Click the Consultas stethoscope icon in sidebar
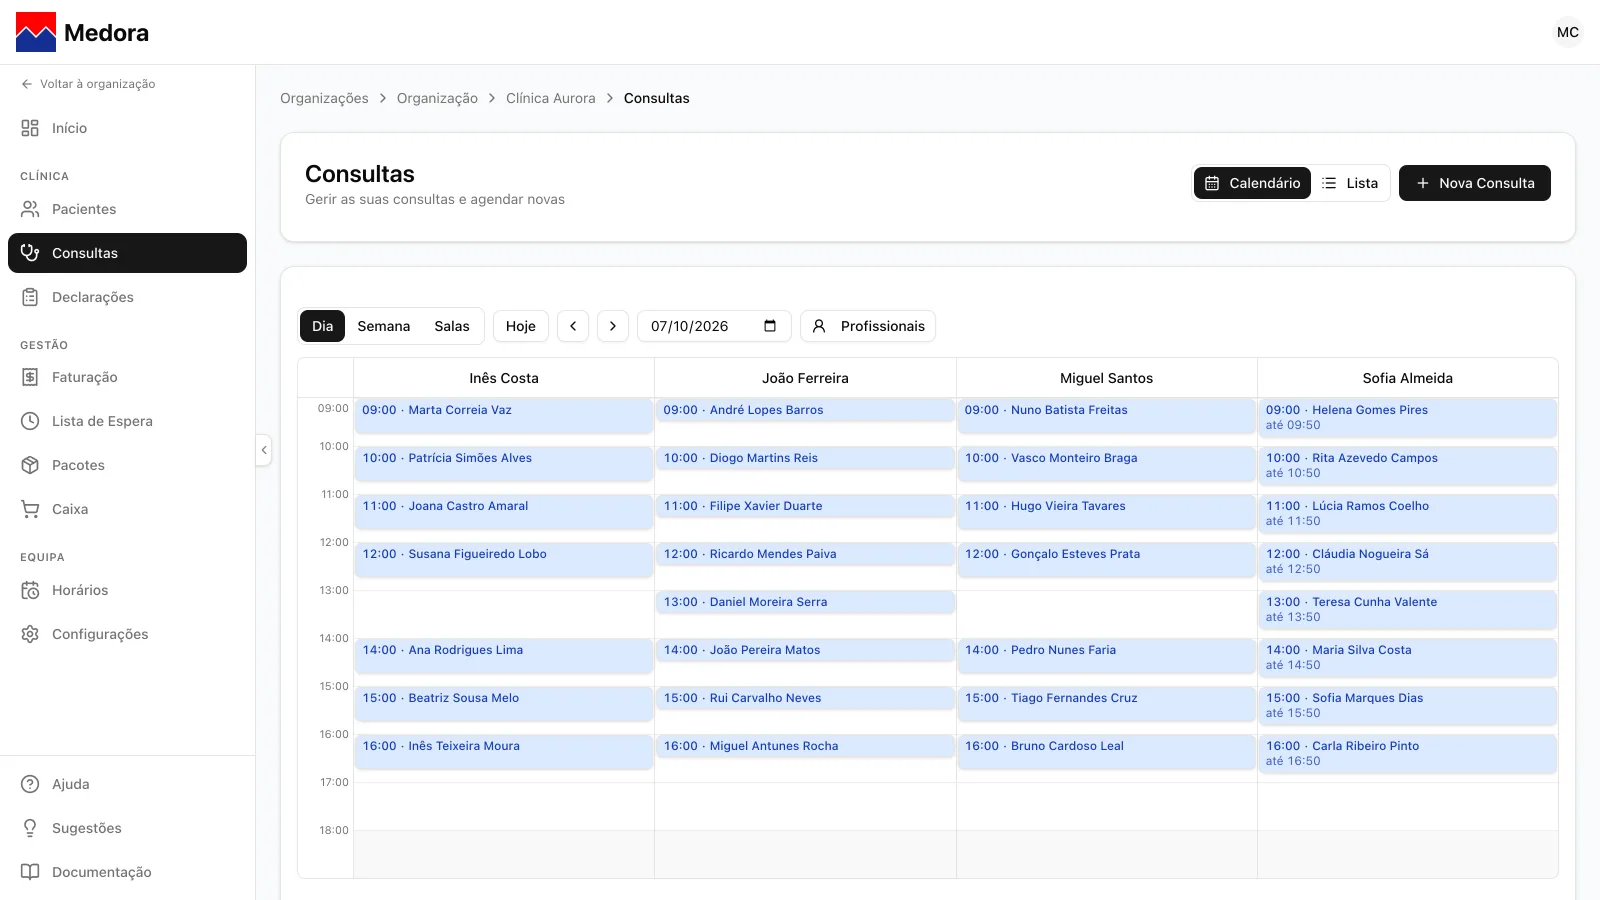The height and width of the screenshot is (900, 1600). pyautogui.click(x=30, y=253)
